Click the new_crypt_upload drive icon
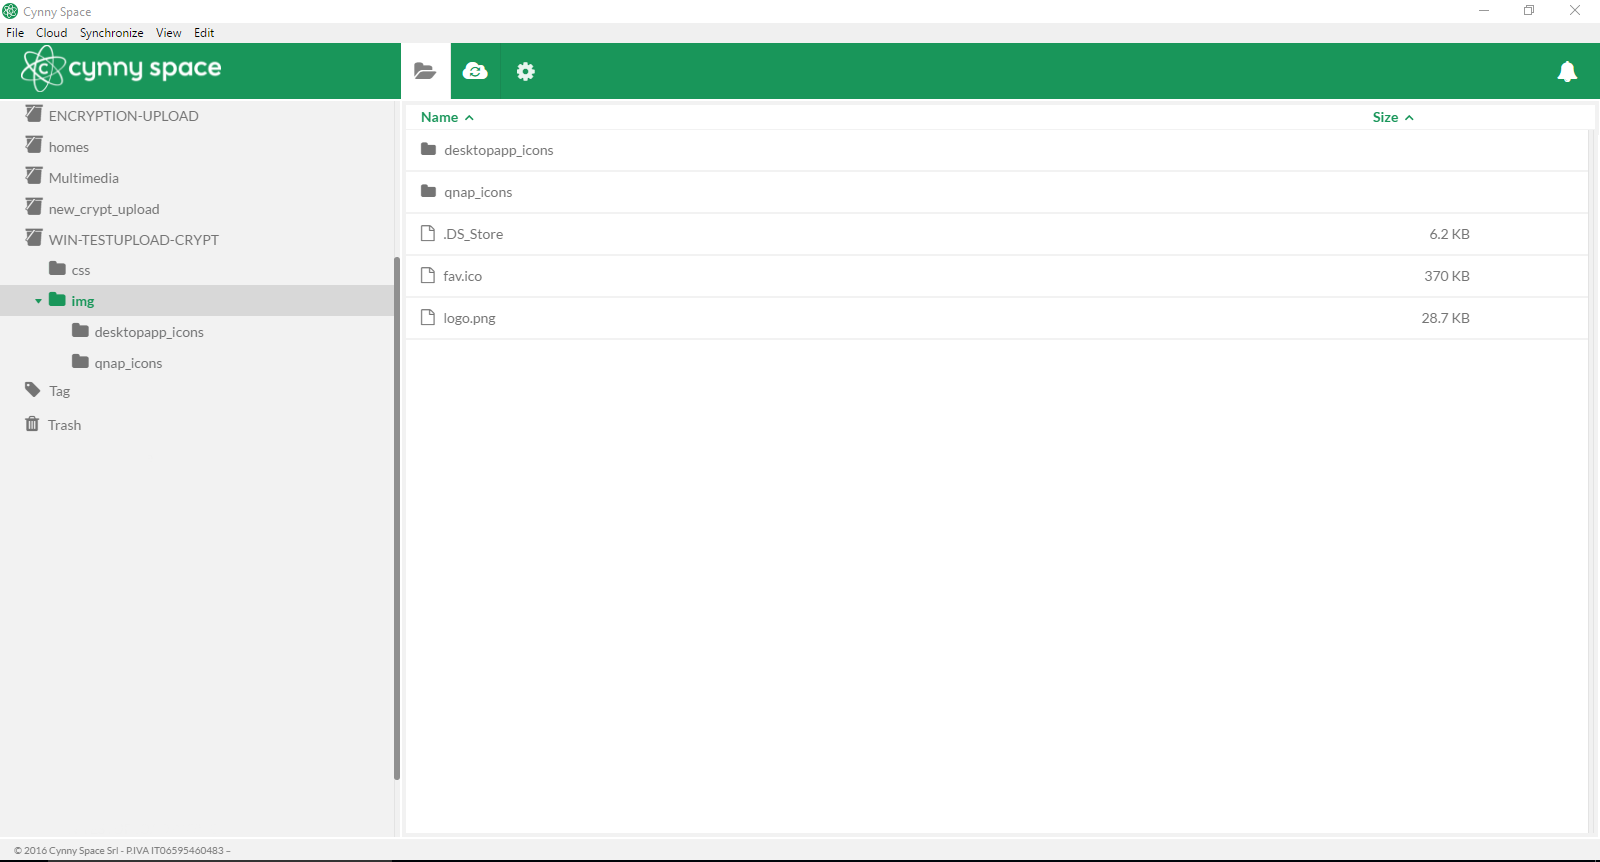Screen dimensions: 1600x862 [34, 207]
